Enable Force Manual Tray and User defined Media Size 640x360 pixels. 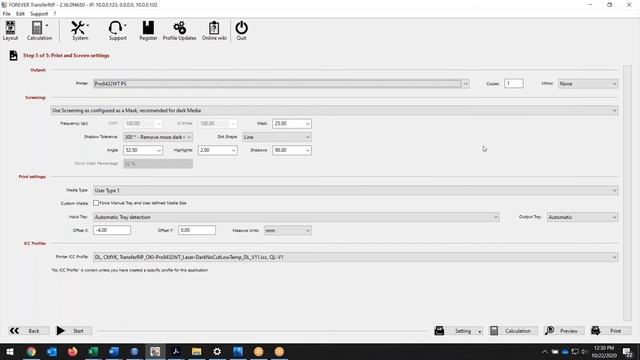pyautogui.click(x=96, y=203)
